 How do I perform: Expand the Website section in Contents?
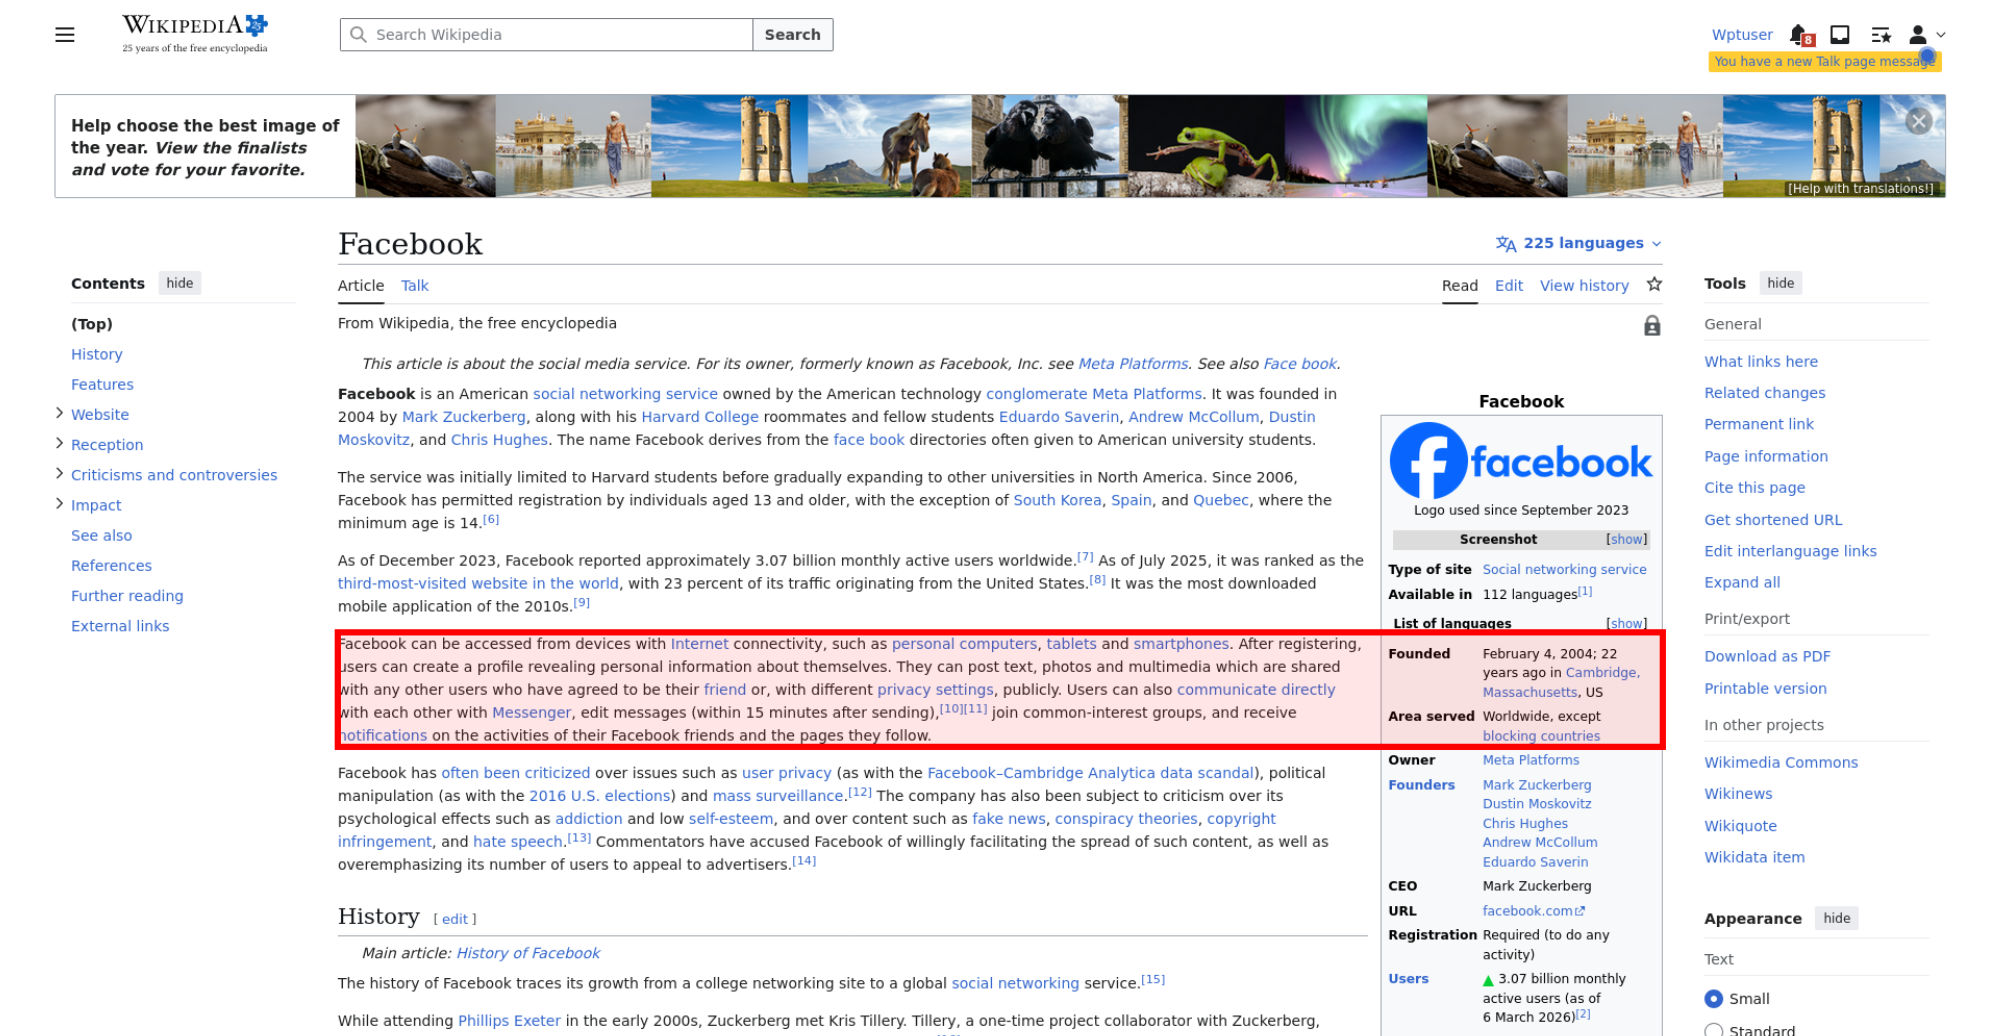pyautogui.click(x=60, y=414)
